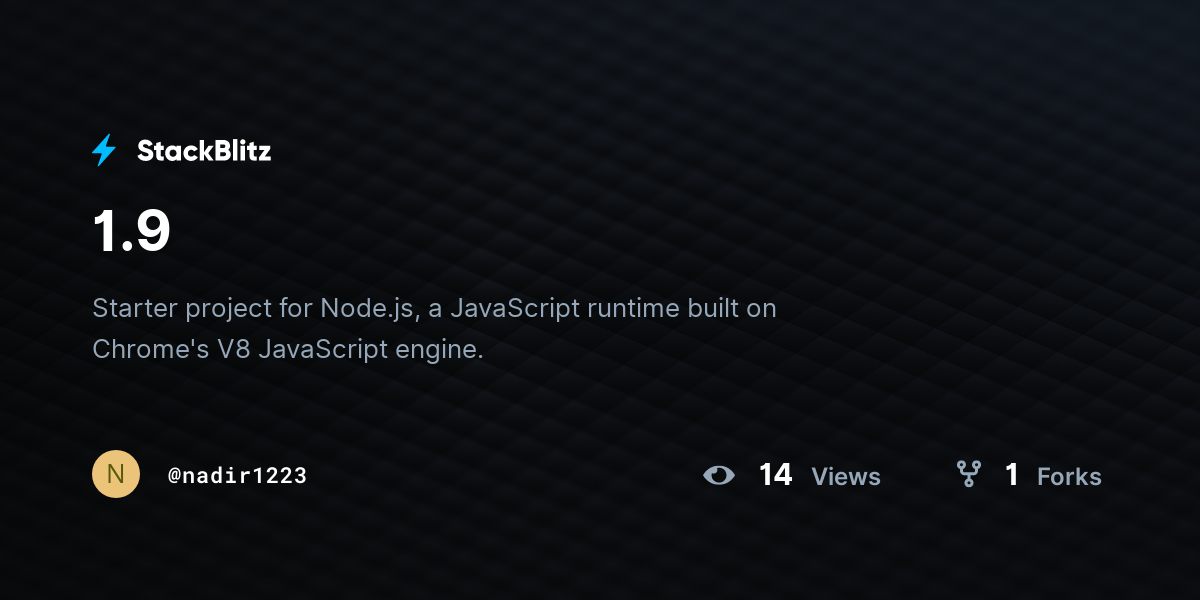Click the word "for" in description

296,308
